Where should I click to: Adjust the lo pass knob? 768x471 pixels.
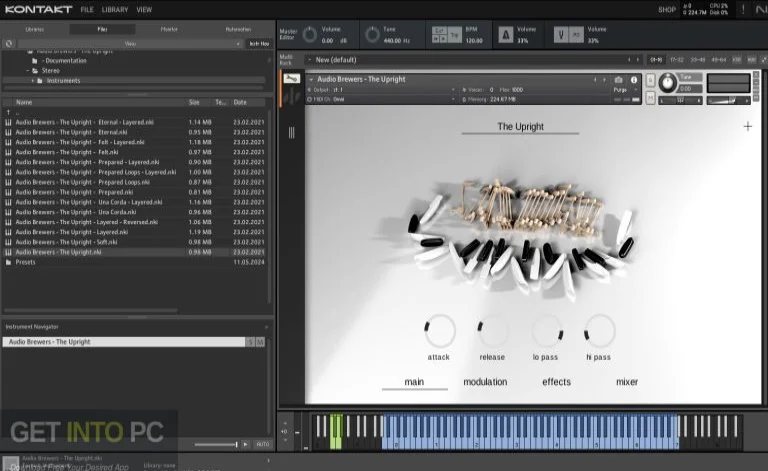547,330
